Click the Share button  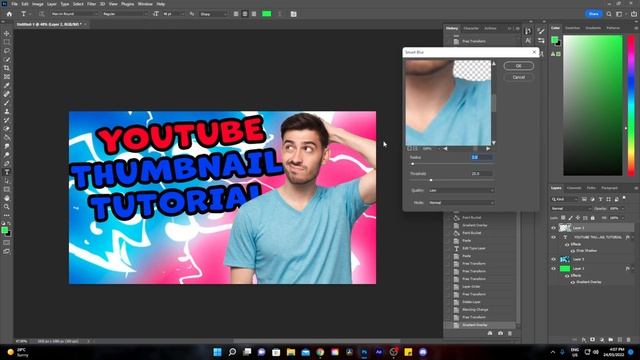point(593,14)
